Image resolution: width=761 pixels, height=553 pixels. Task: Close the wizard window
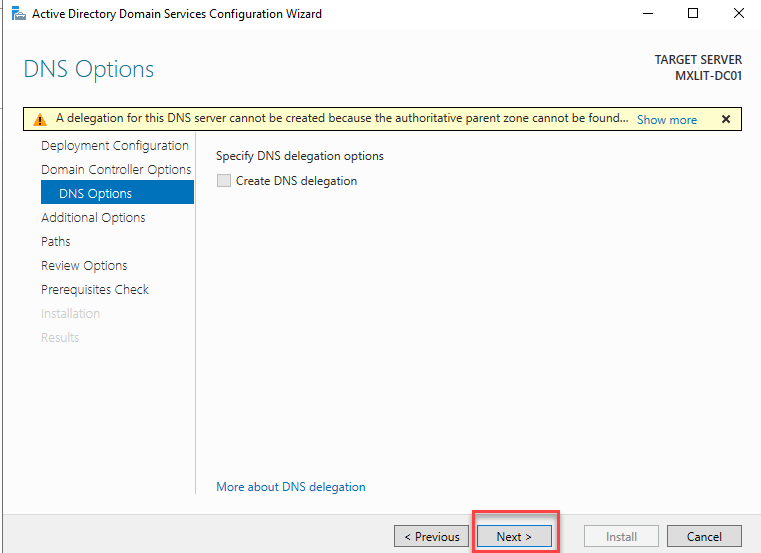click(x=738, y=14)
